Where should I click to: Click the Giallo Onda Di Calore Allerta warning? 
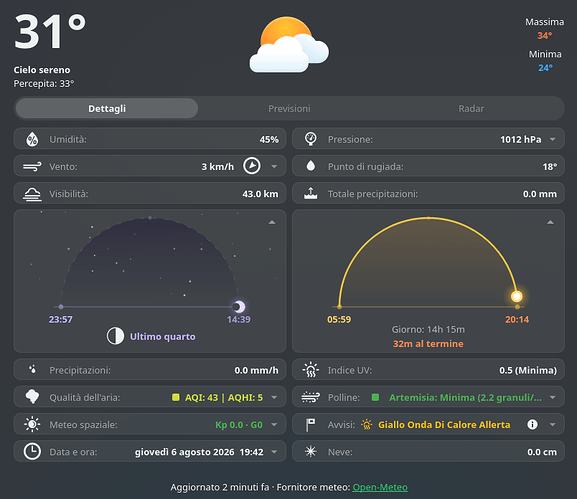[x=444, y=425]
